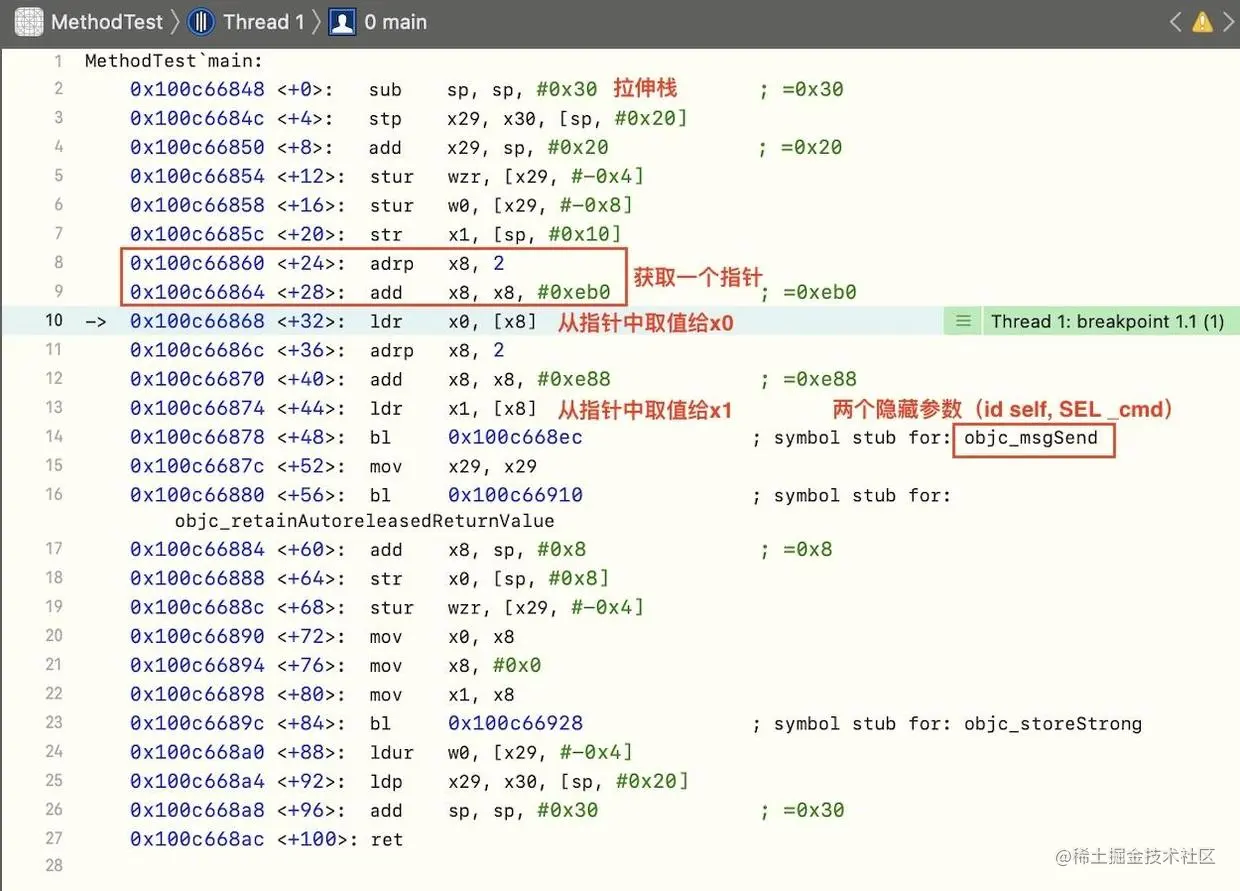
Task: Select the Thread 1 icon in jump bar
Action: pos(200,21)
